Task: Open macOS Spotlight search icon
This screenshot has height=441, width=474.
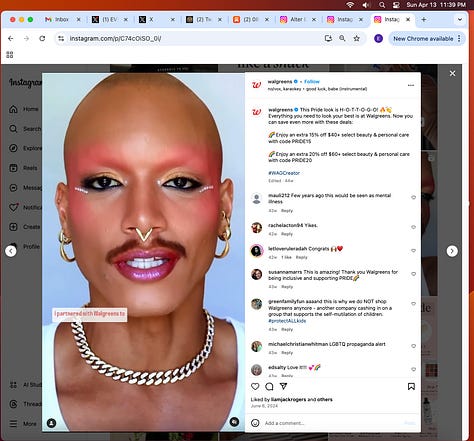Action: 382,5
